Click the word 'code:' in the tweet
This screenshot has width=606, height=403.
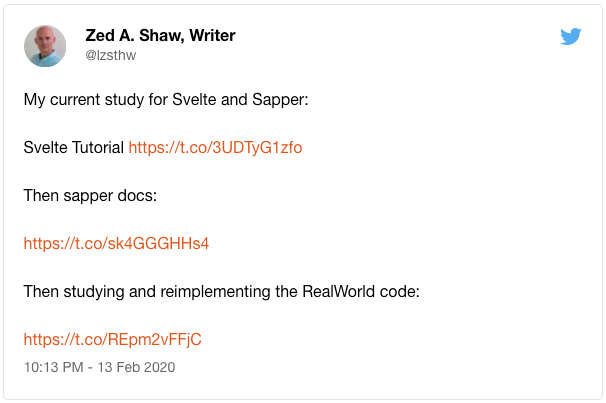click(x=400, y=292)
